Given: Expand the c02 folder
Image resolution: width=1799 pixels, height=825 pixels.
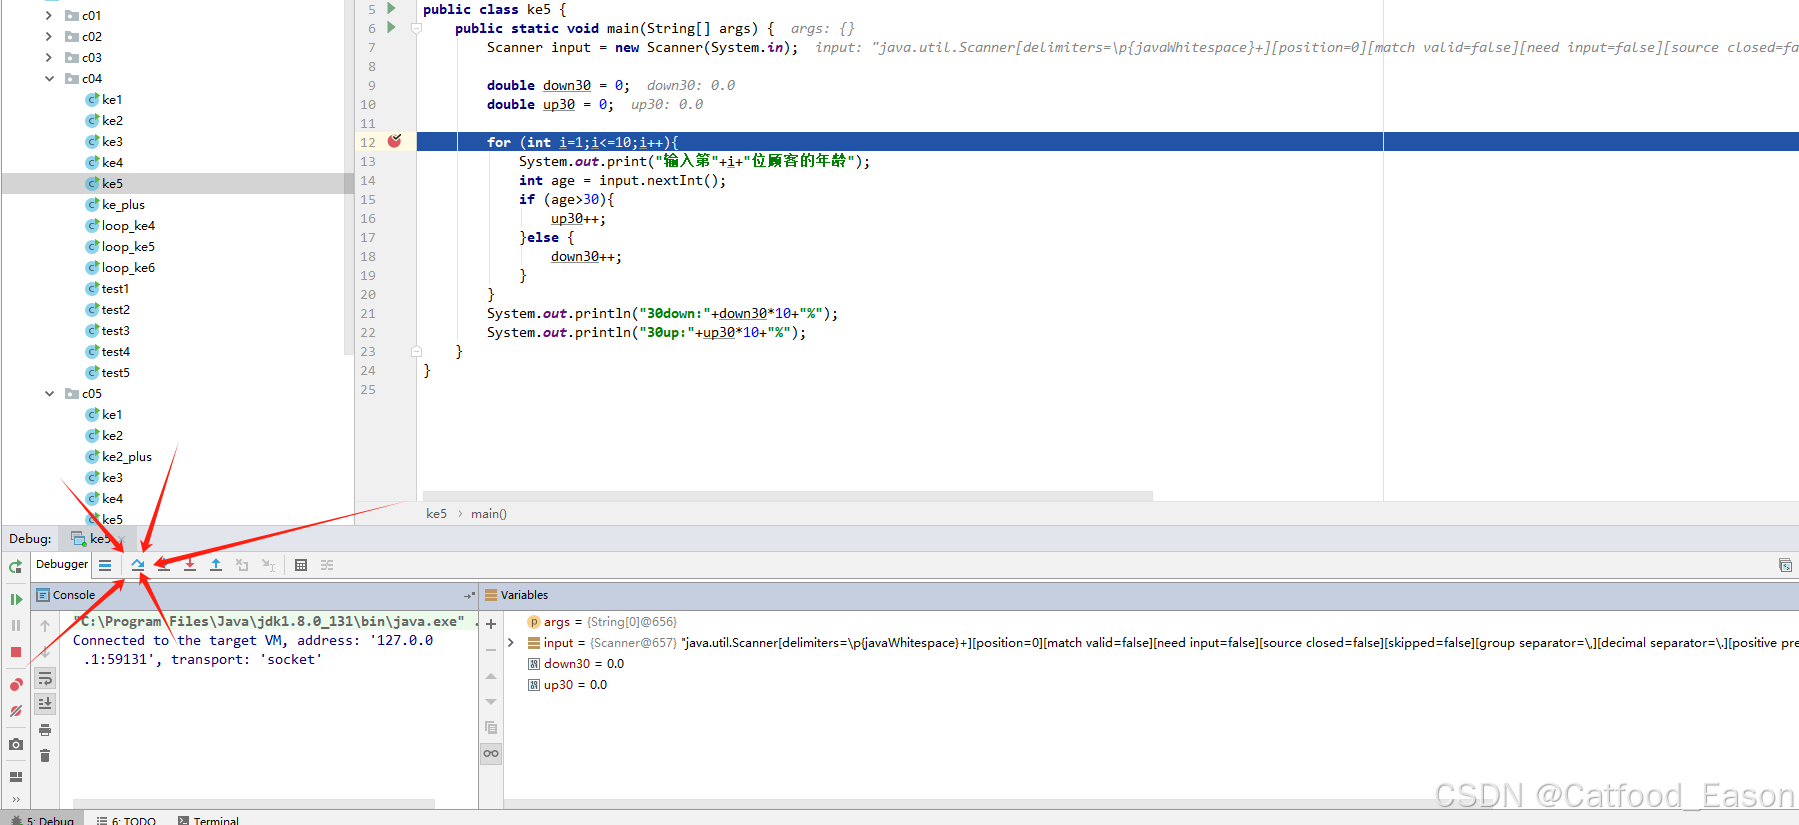Looking at the screenshot, I should coord(49,36).
